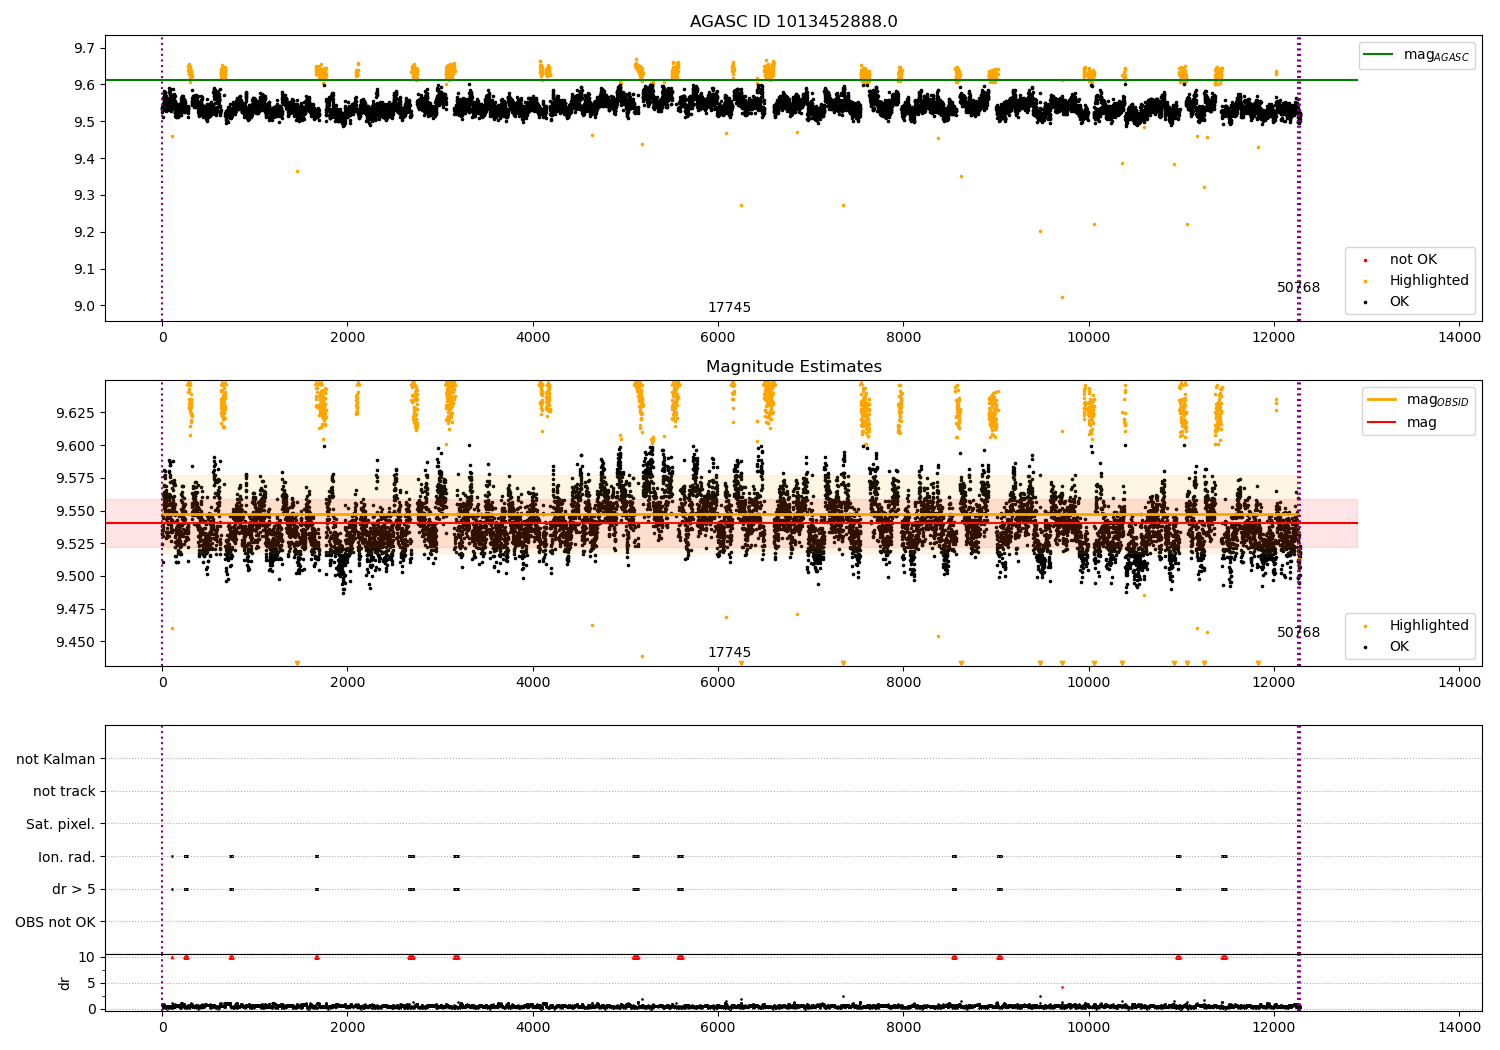1500x1050 pixels.
Task: Click 'Highlighted' legend entry in Magnitude Estimates plot
Action: [x=1428, y=626]
